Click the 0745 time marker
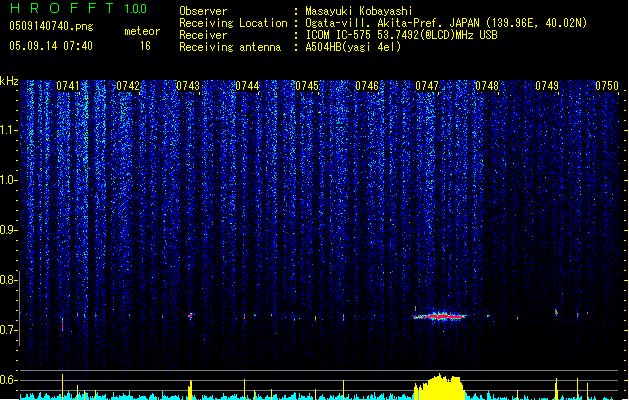Screen dimensions: 629x400 307,86
